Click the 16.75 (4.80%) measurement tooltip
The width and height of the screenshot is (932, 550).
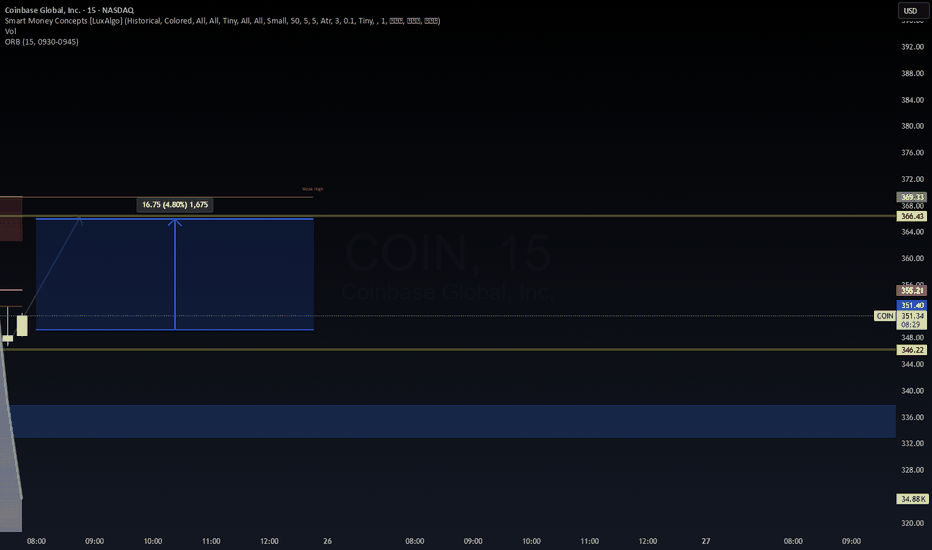pyautogui.click(x=175, y=205)
